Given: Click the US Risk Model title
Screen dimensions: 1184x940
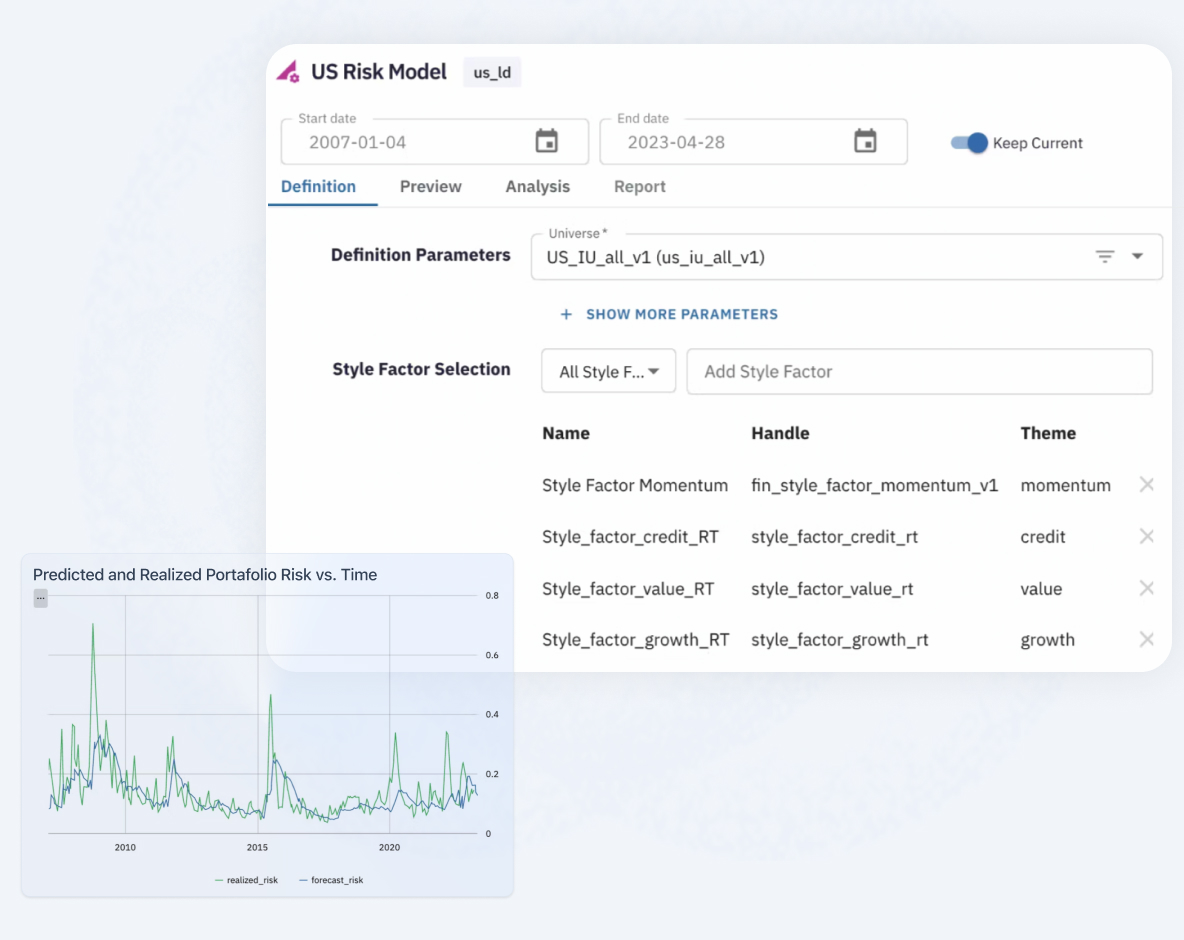Looking at the screenshot, I should click(379, 72).
